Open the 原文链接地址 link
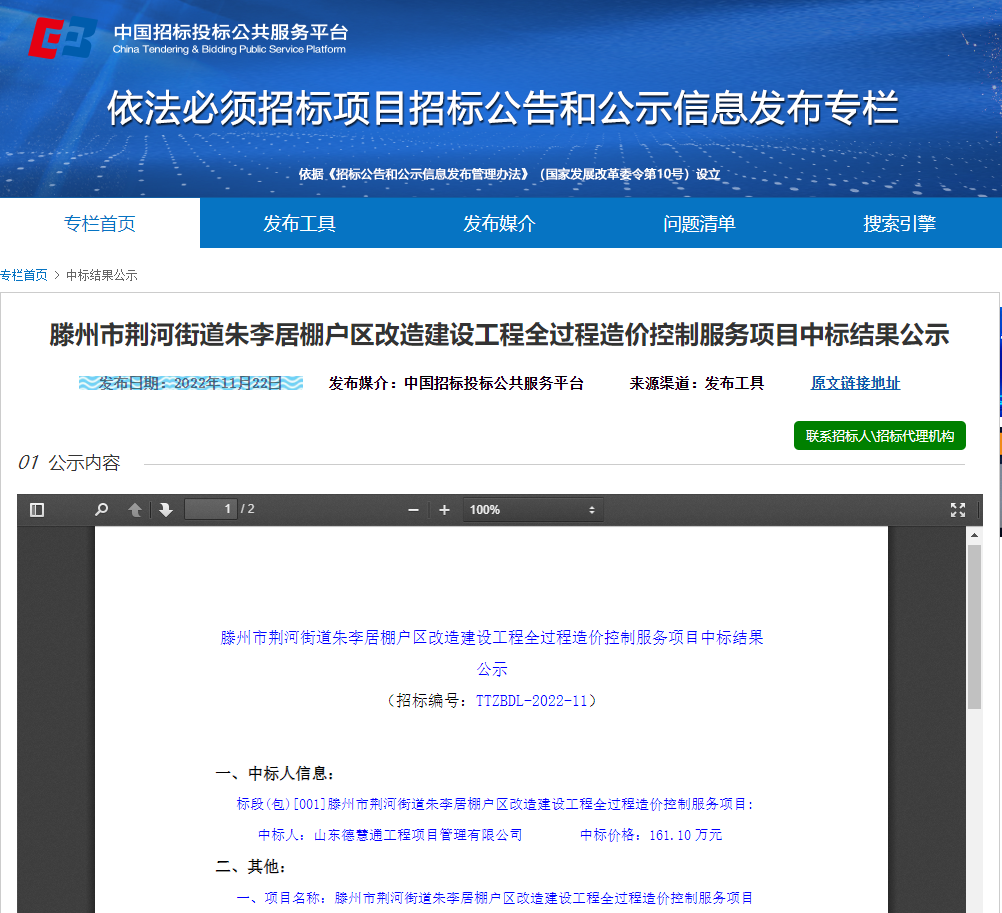 click(855, 383)
